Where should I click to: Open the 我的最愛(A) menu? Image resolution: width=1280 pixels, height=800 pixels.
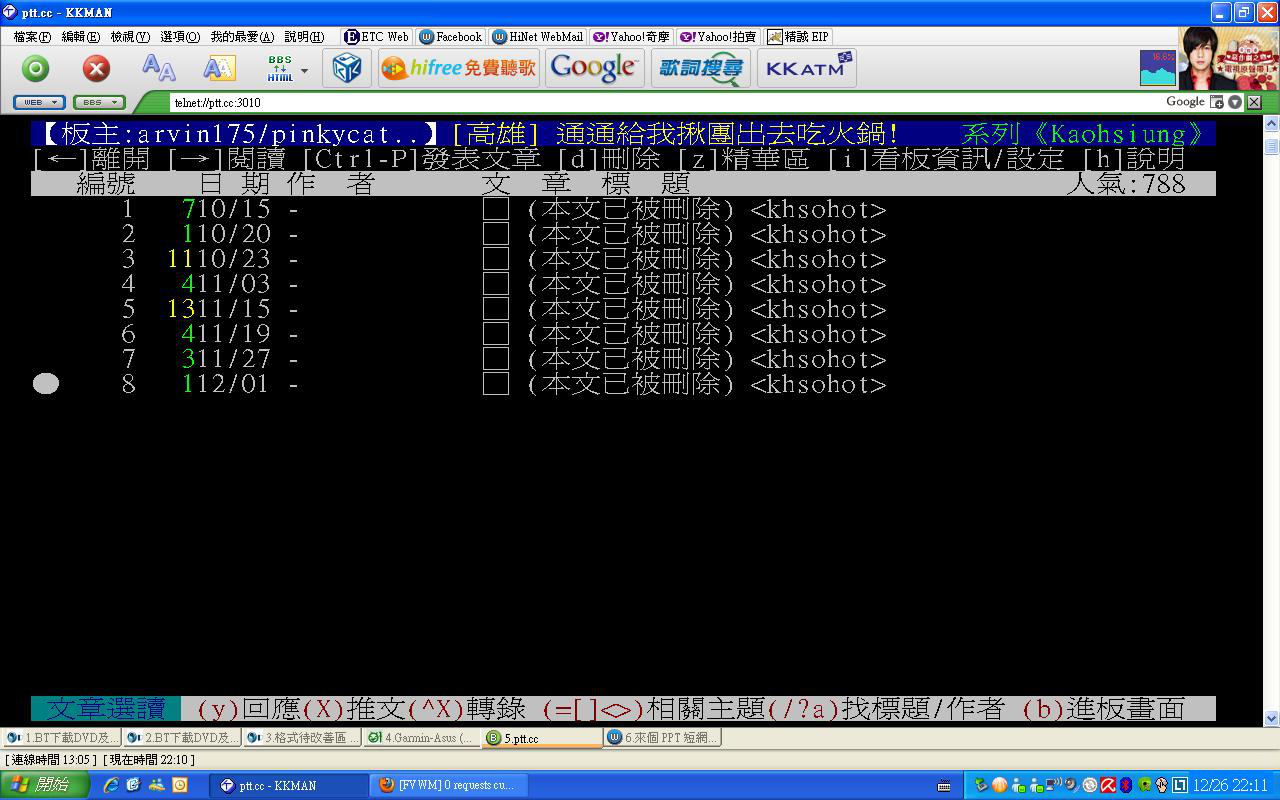[242, 37]
